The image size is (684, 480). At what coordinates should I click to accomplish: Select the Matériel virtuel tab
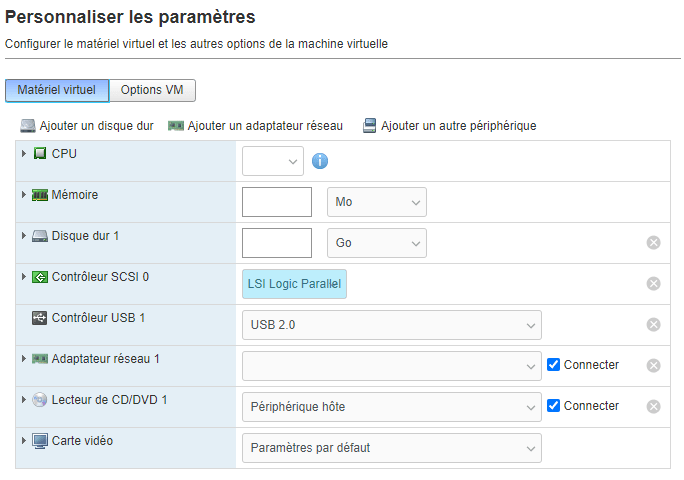tap(57, 90)
